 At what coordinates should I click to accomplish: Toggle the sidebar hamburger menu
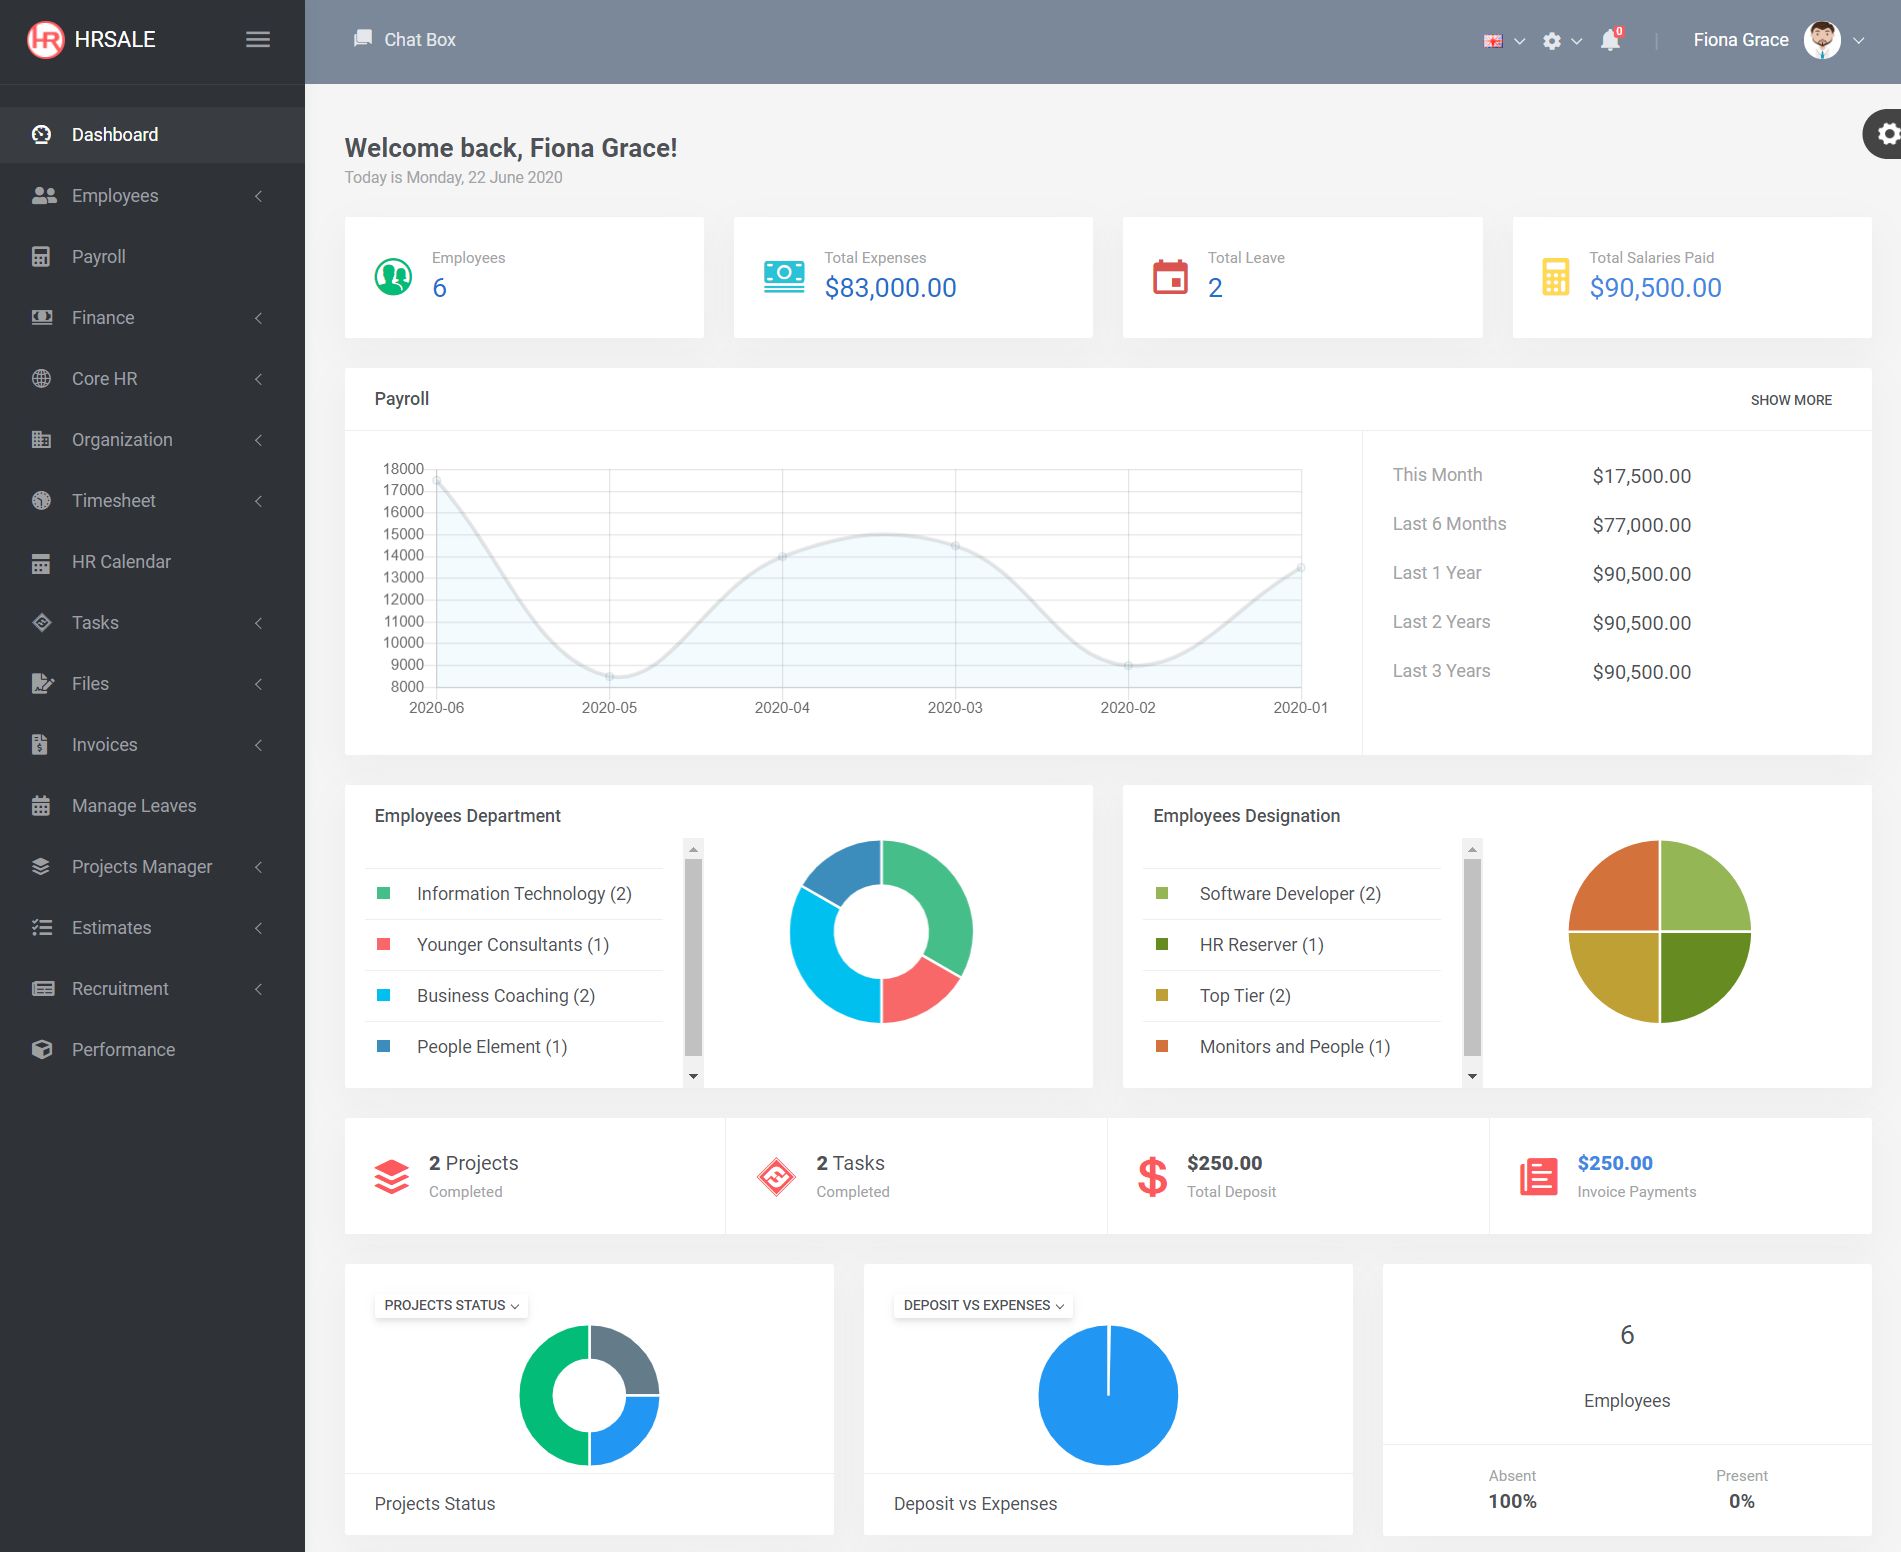(x=258, y=40)
